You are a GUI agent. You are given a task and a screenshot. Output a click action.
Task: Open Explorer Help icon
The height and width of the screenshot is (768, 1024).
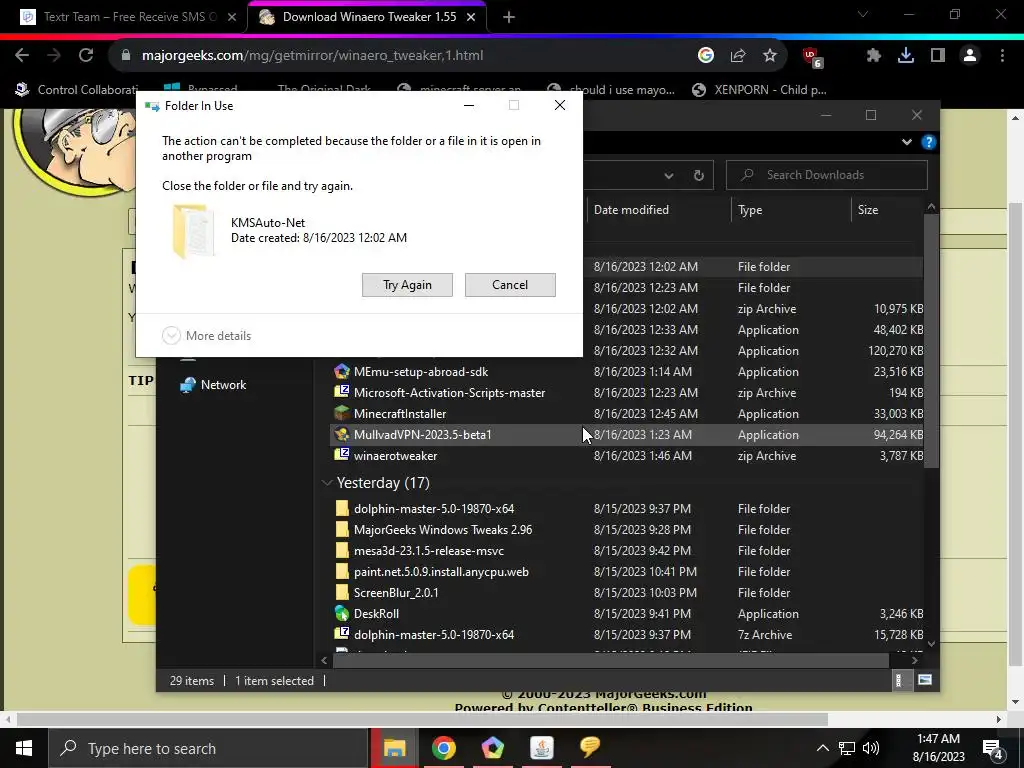pyautogui.click(x=929, y=142)
